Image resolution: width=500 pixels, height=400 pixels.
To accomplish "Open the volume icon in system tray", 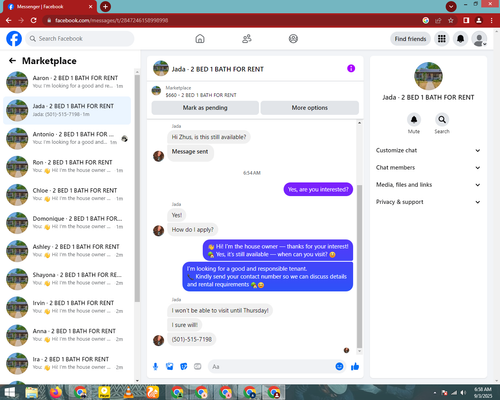I will (x=463, y=393).
